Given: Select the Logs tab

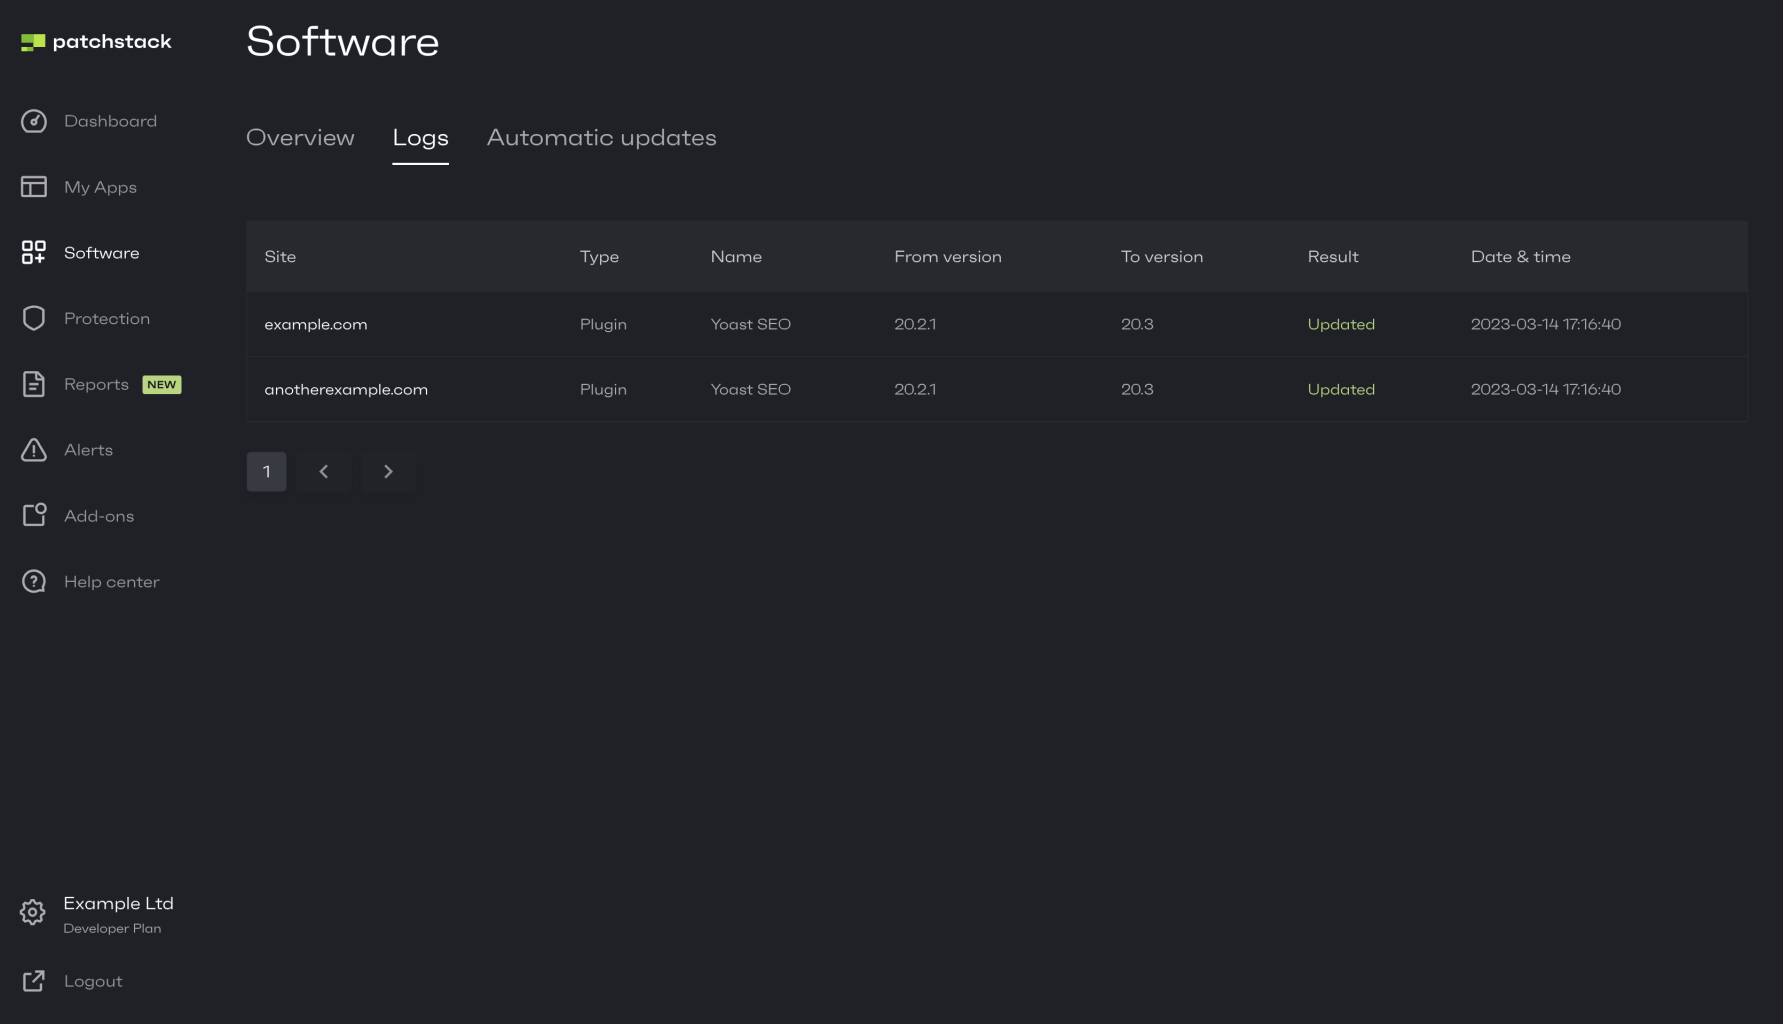Looking at the screenshot, I should click(x=420, y=139).
